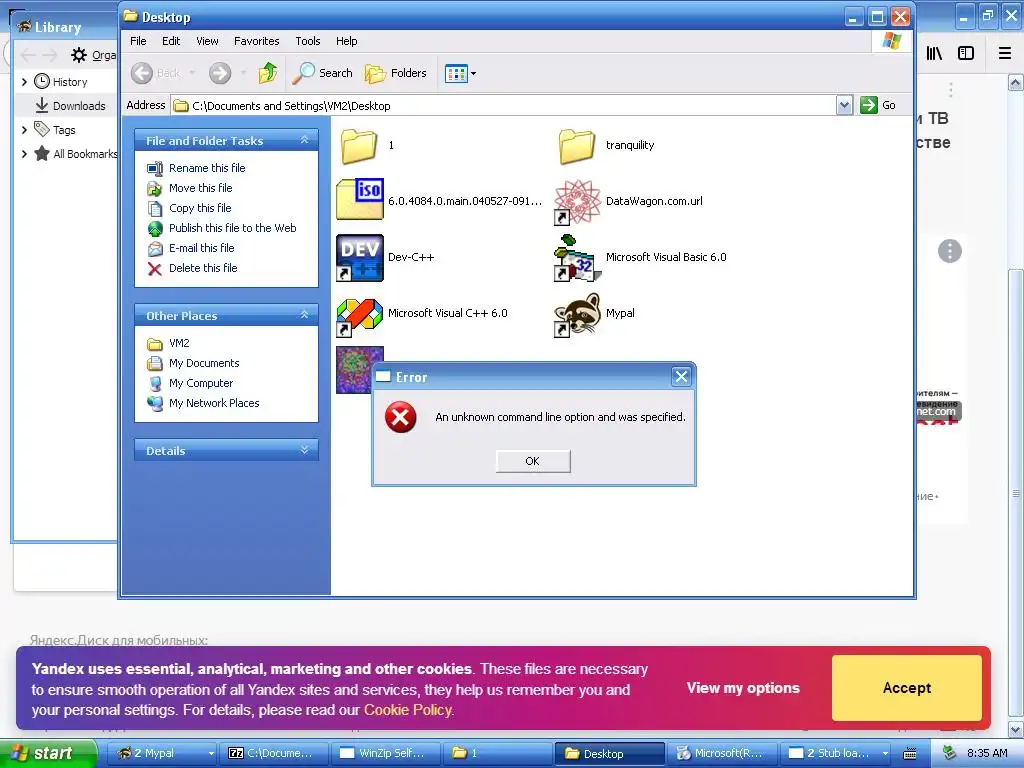1024x768 pixels.
Task: Click the Start button
Action: tap(48, 753)
